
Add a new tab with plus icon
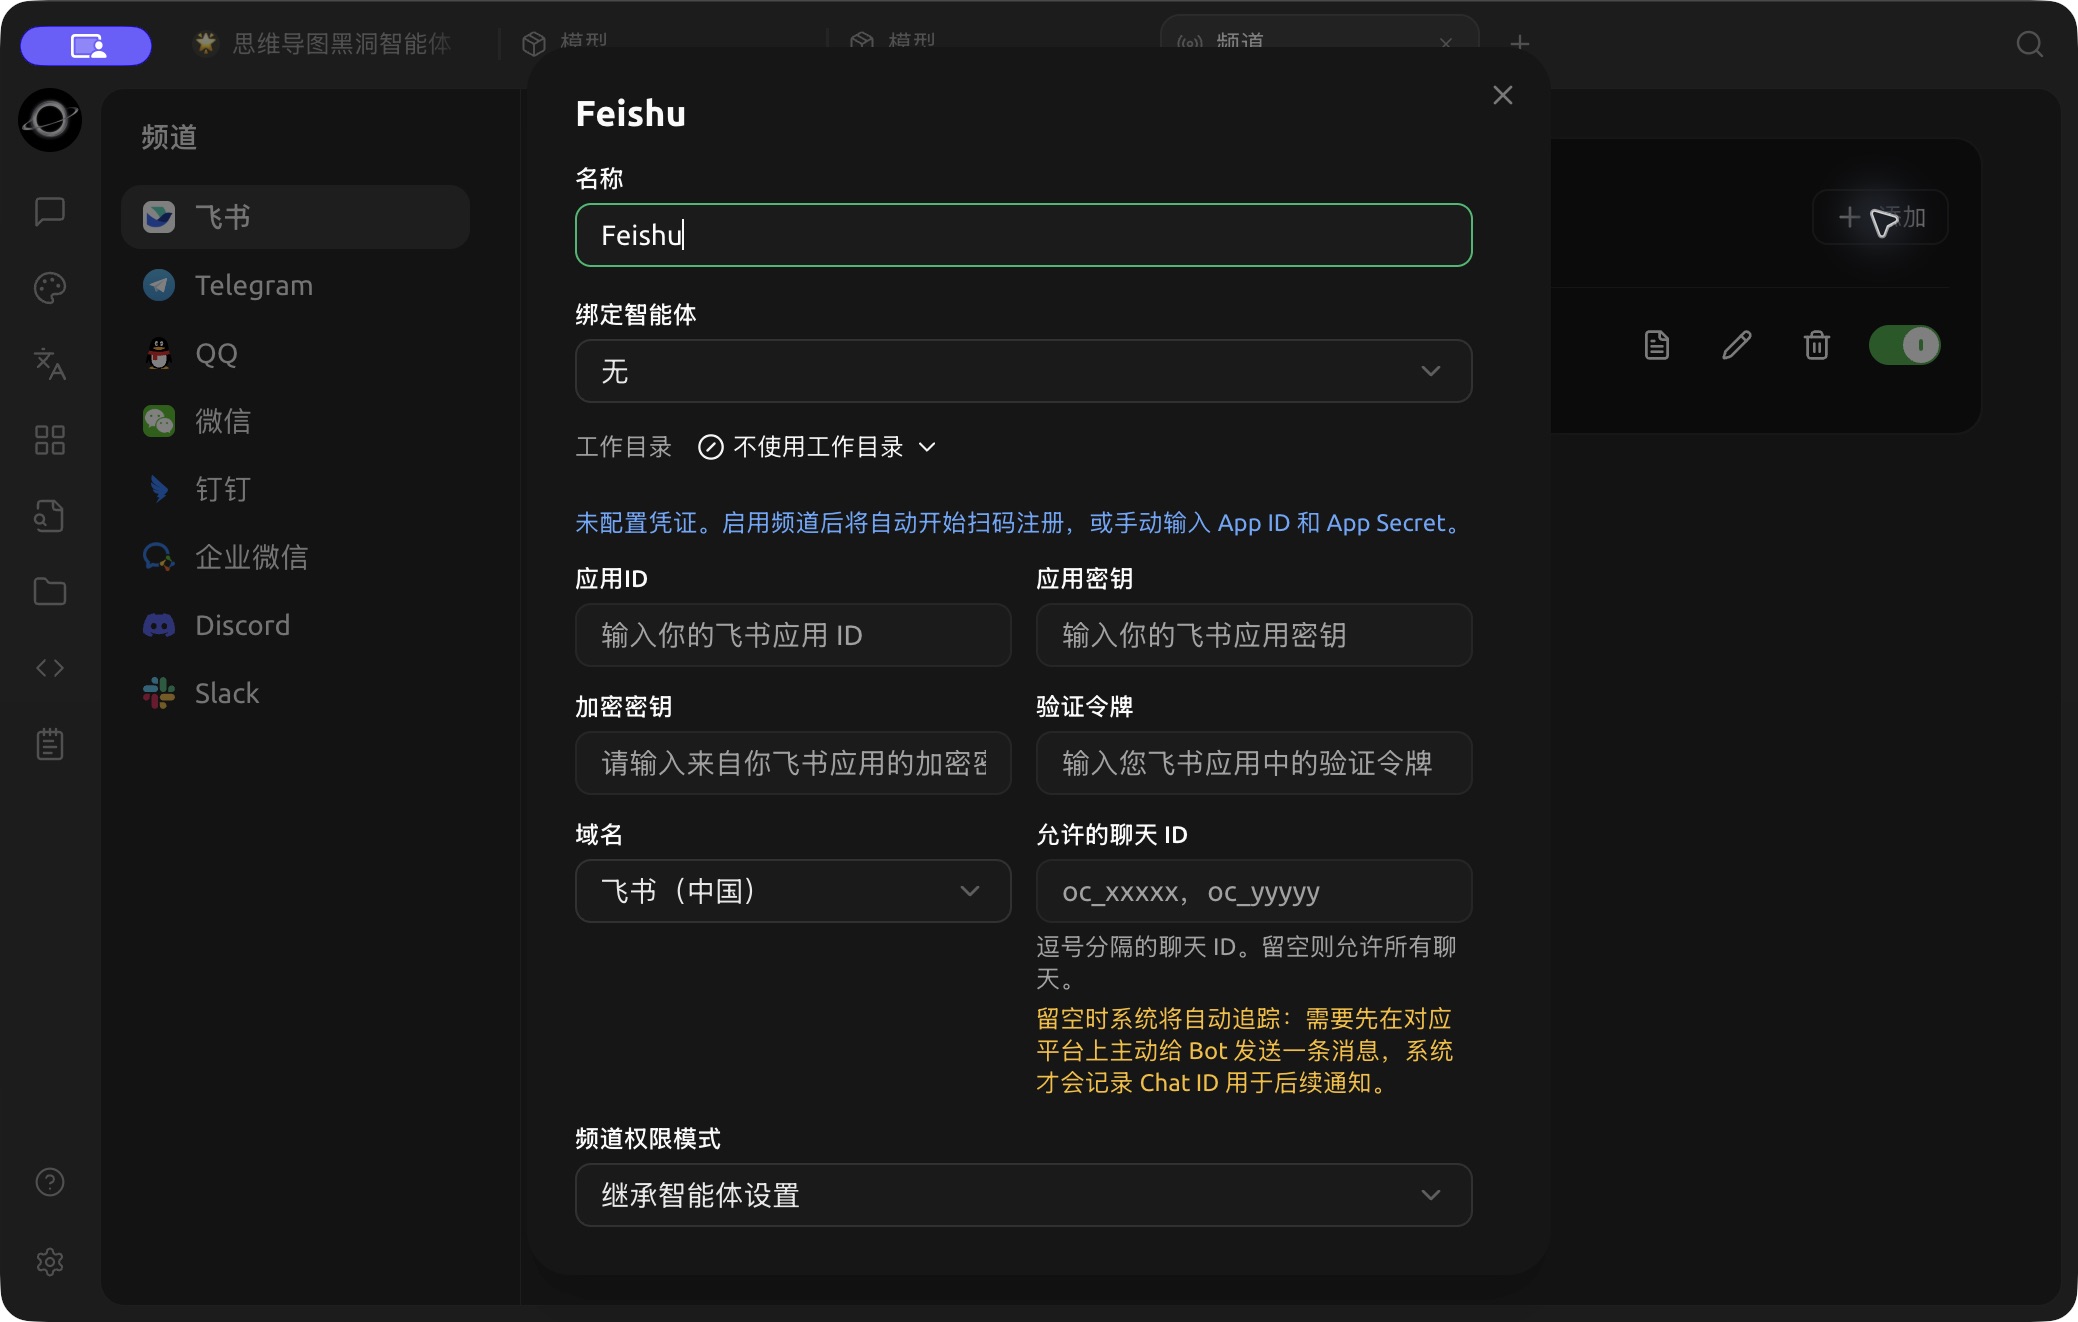tap(1520, 43)
